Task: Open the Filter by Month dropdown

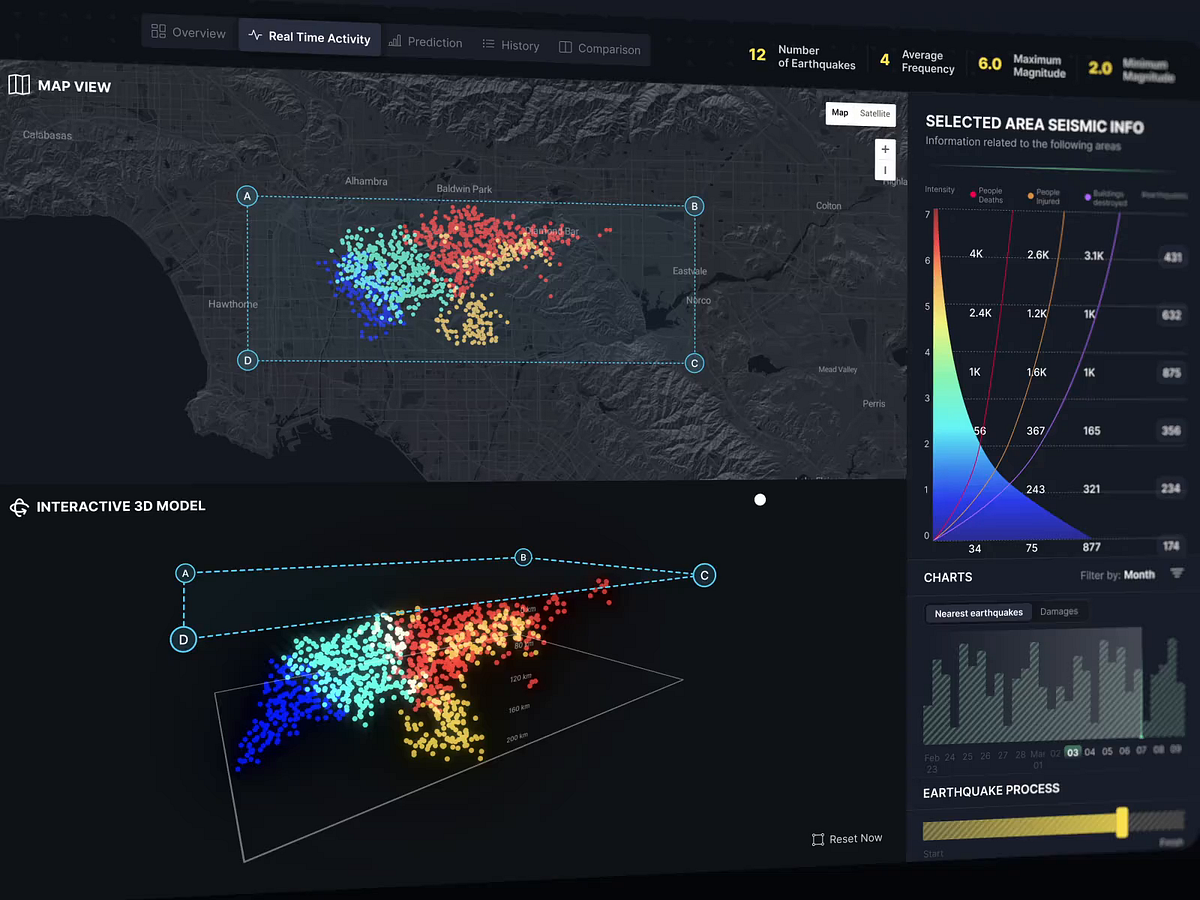Action: tap(1140, 575)
